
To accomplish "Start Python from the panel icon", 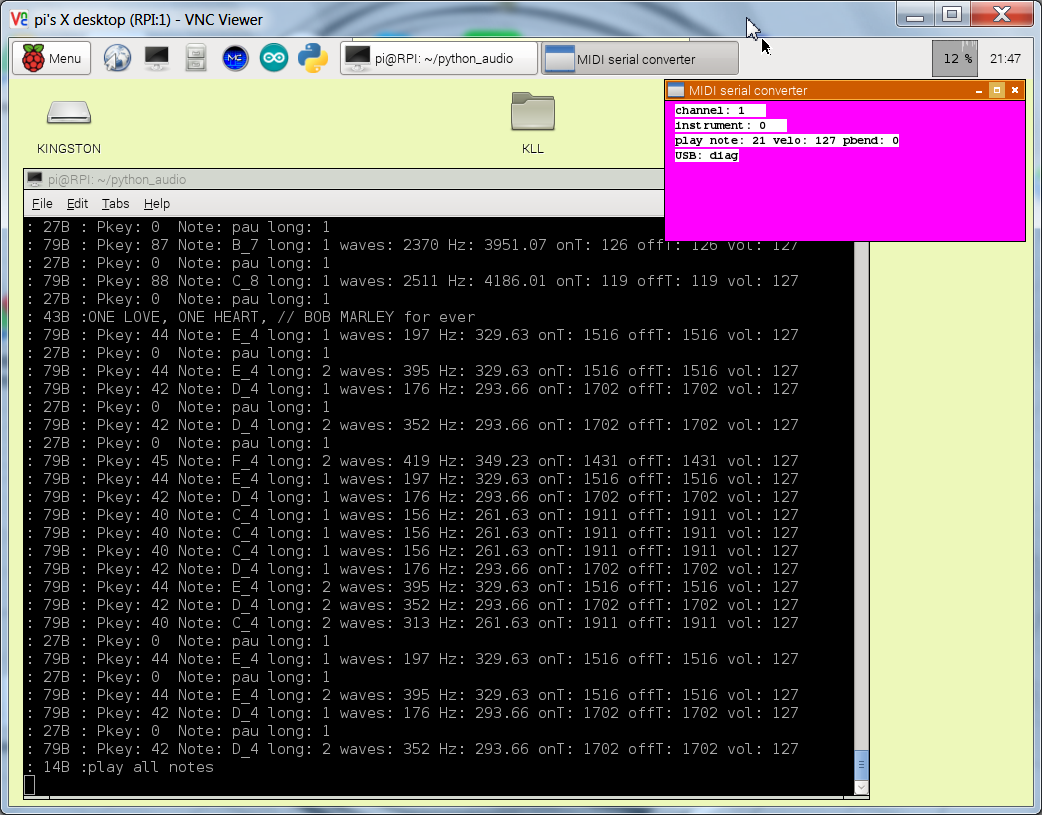I will pyautogui.click(x=313, y=58).
